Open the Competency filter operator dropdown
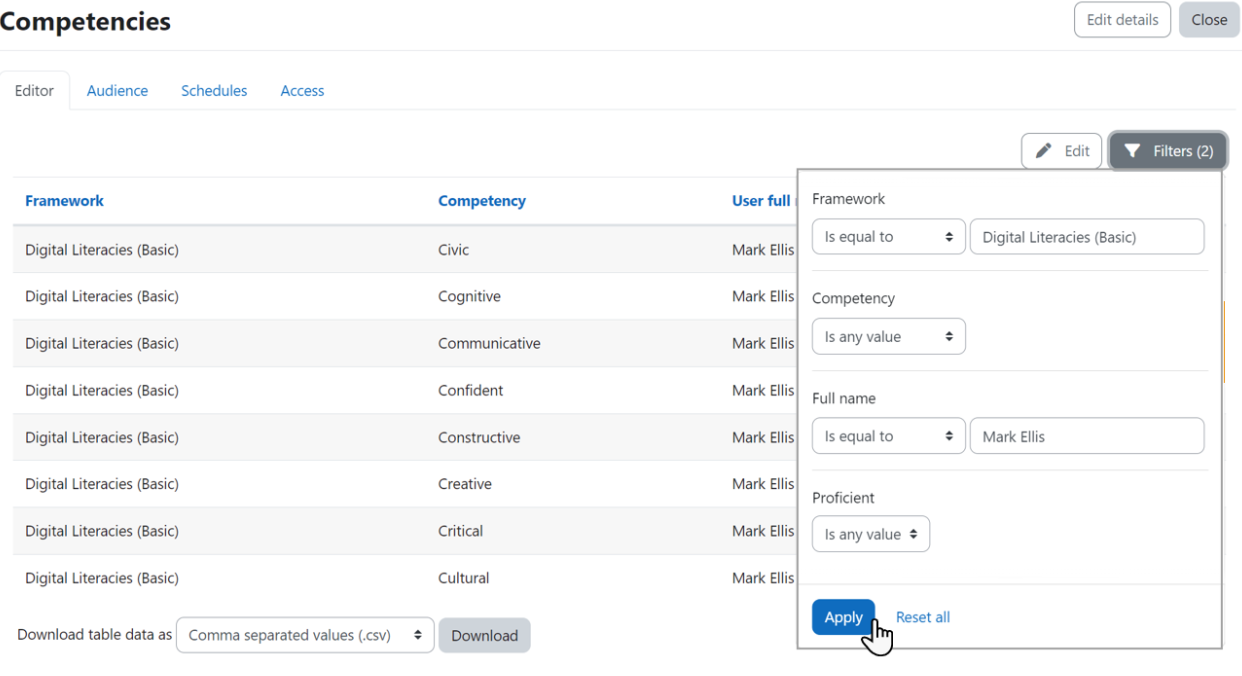The image size is (1242, 676). (x=888, y=337)
